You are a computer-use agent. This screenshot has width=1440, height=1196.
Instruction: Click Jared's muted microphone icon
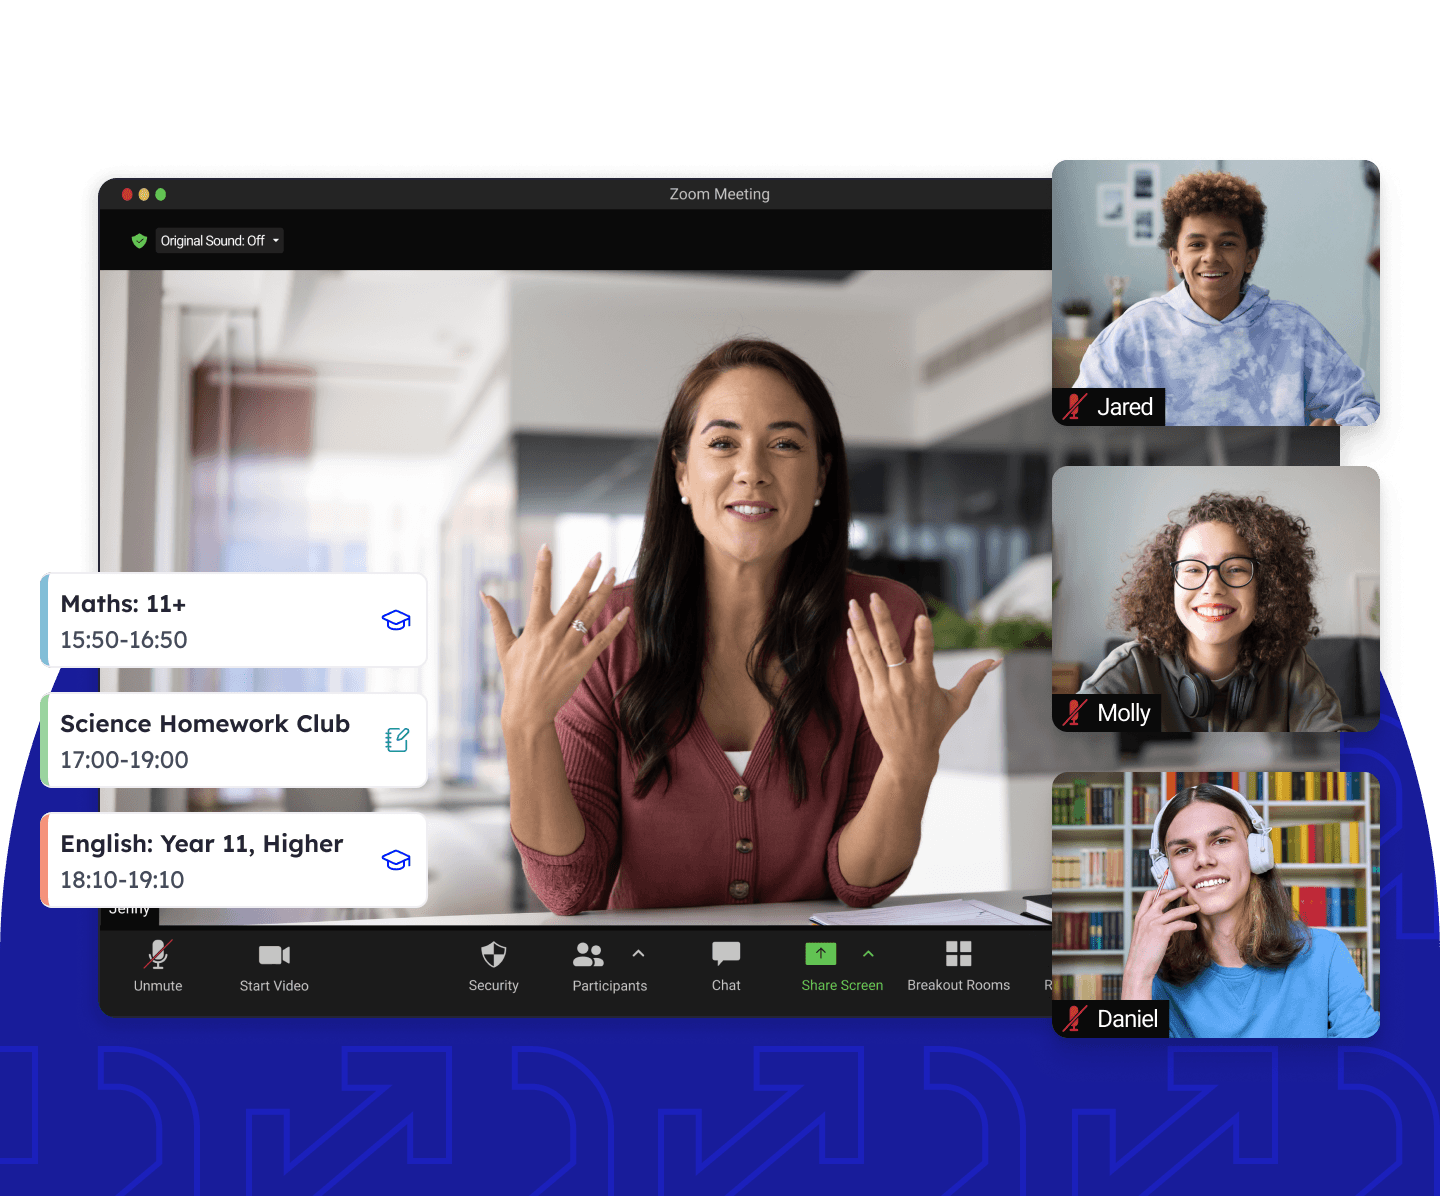point(1075,407)
